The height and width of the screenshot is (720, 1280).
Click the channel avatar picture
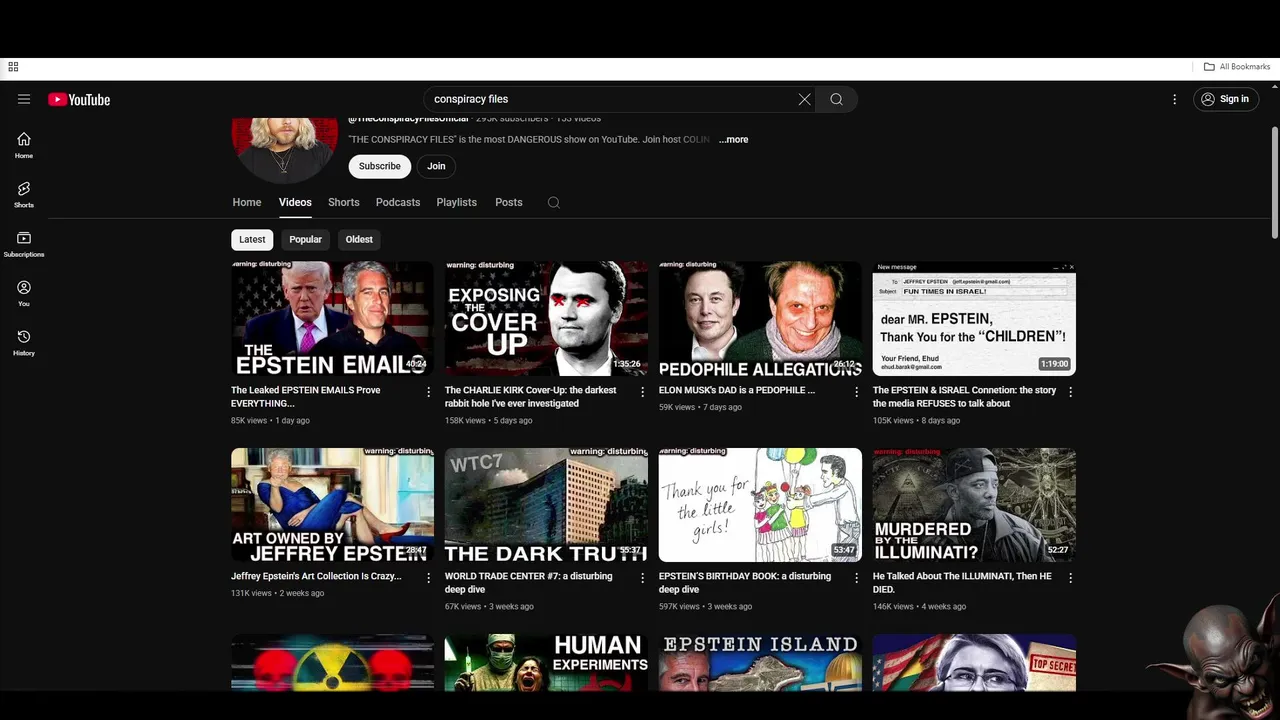point(285,149)
